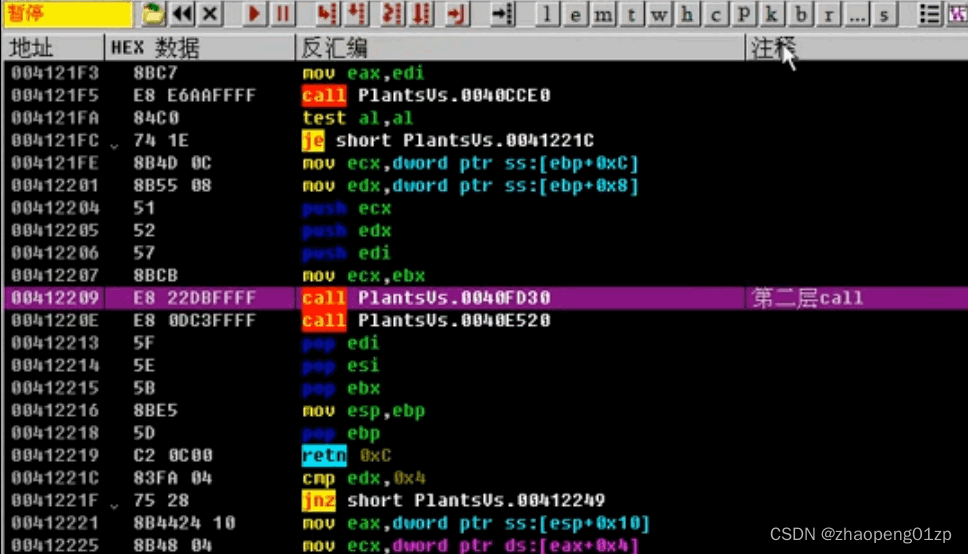Click hex bytes 8B4424 10
Viewport: 968px width, 554px height.
[184, 523]
